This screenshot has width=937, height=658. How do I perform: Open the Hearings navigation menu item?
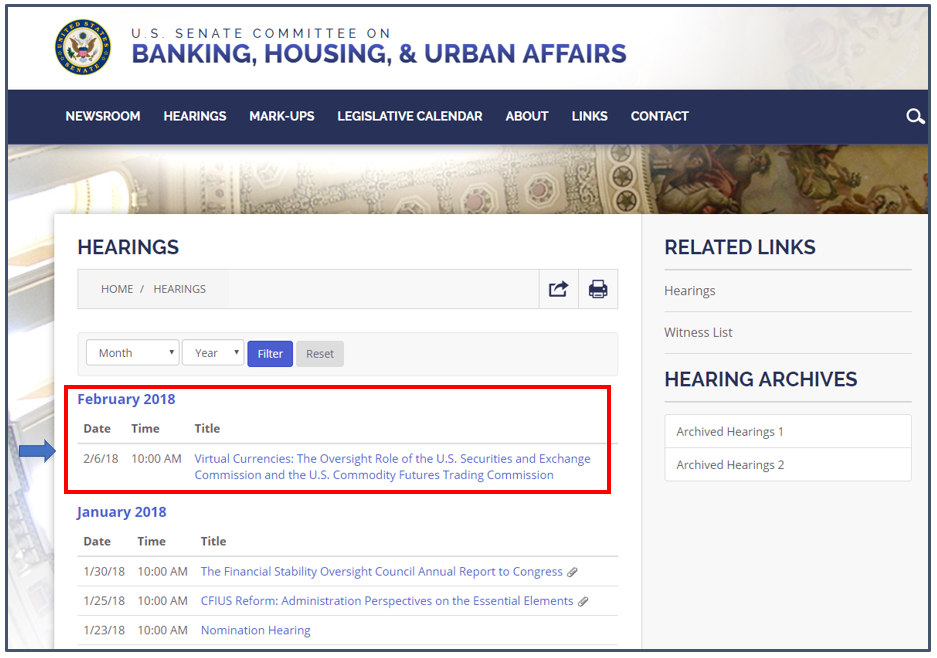coord(195,117)
